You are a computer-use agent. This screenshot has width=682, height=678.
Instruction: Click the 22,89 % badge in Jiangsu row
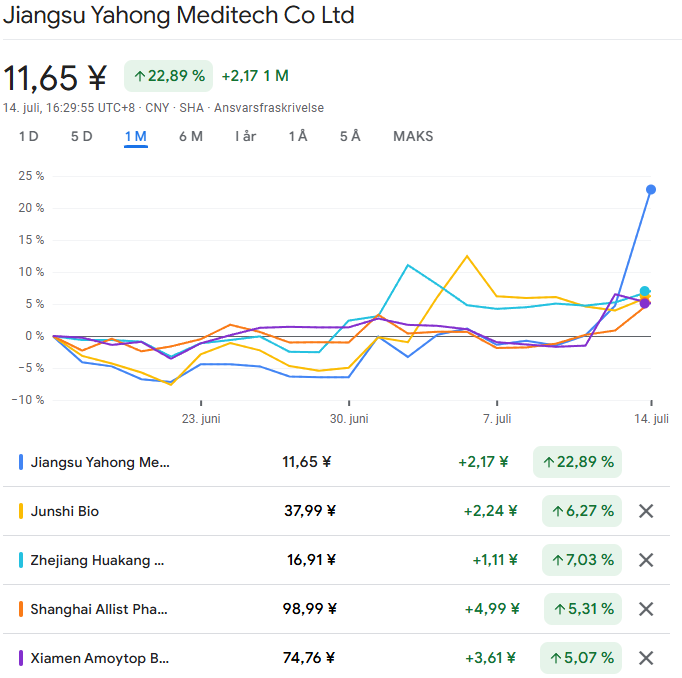pyautogui.click(x=578, y=462)
